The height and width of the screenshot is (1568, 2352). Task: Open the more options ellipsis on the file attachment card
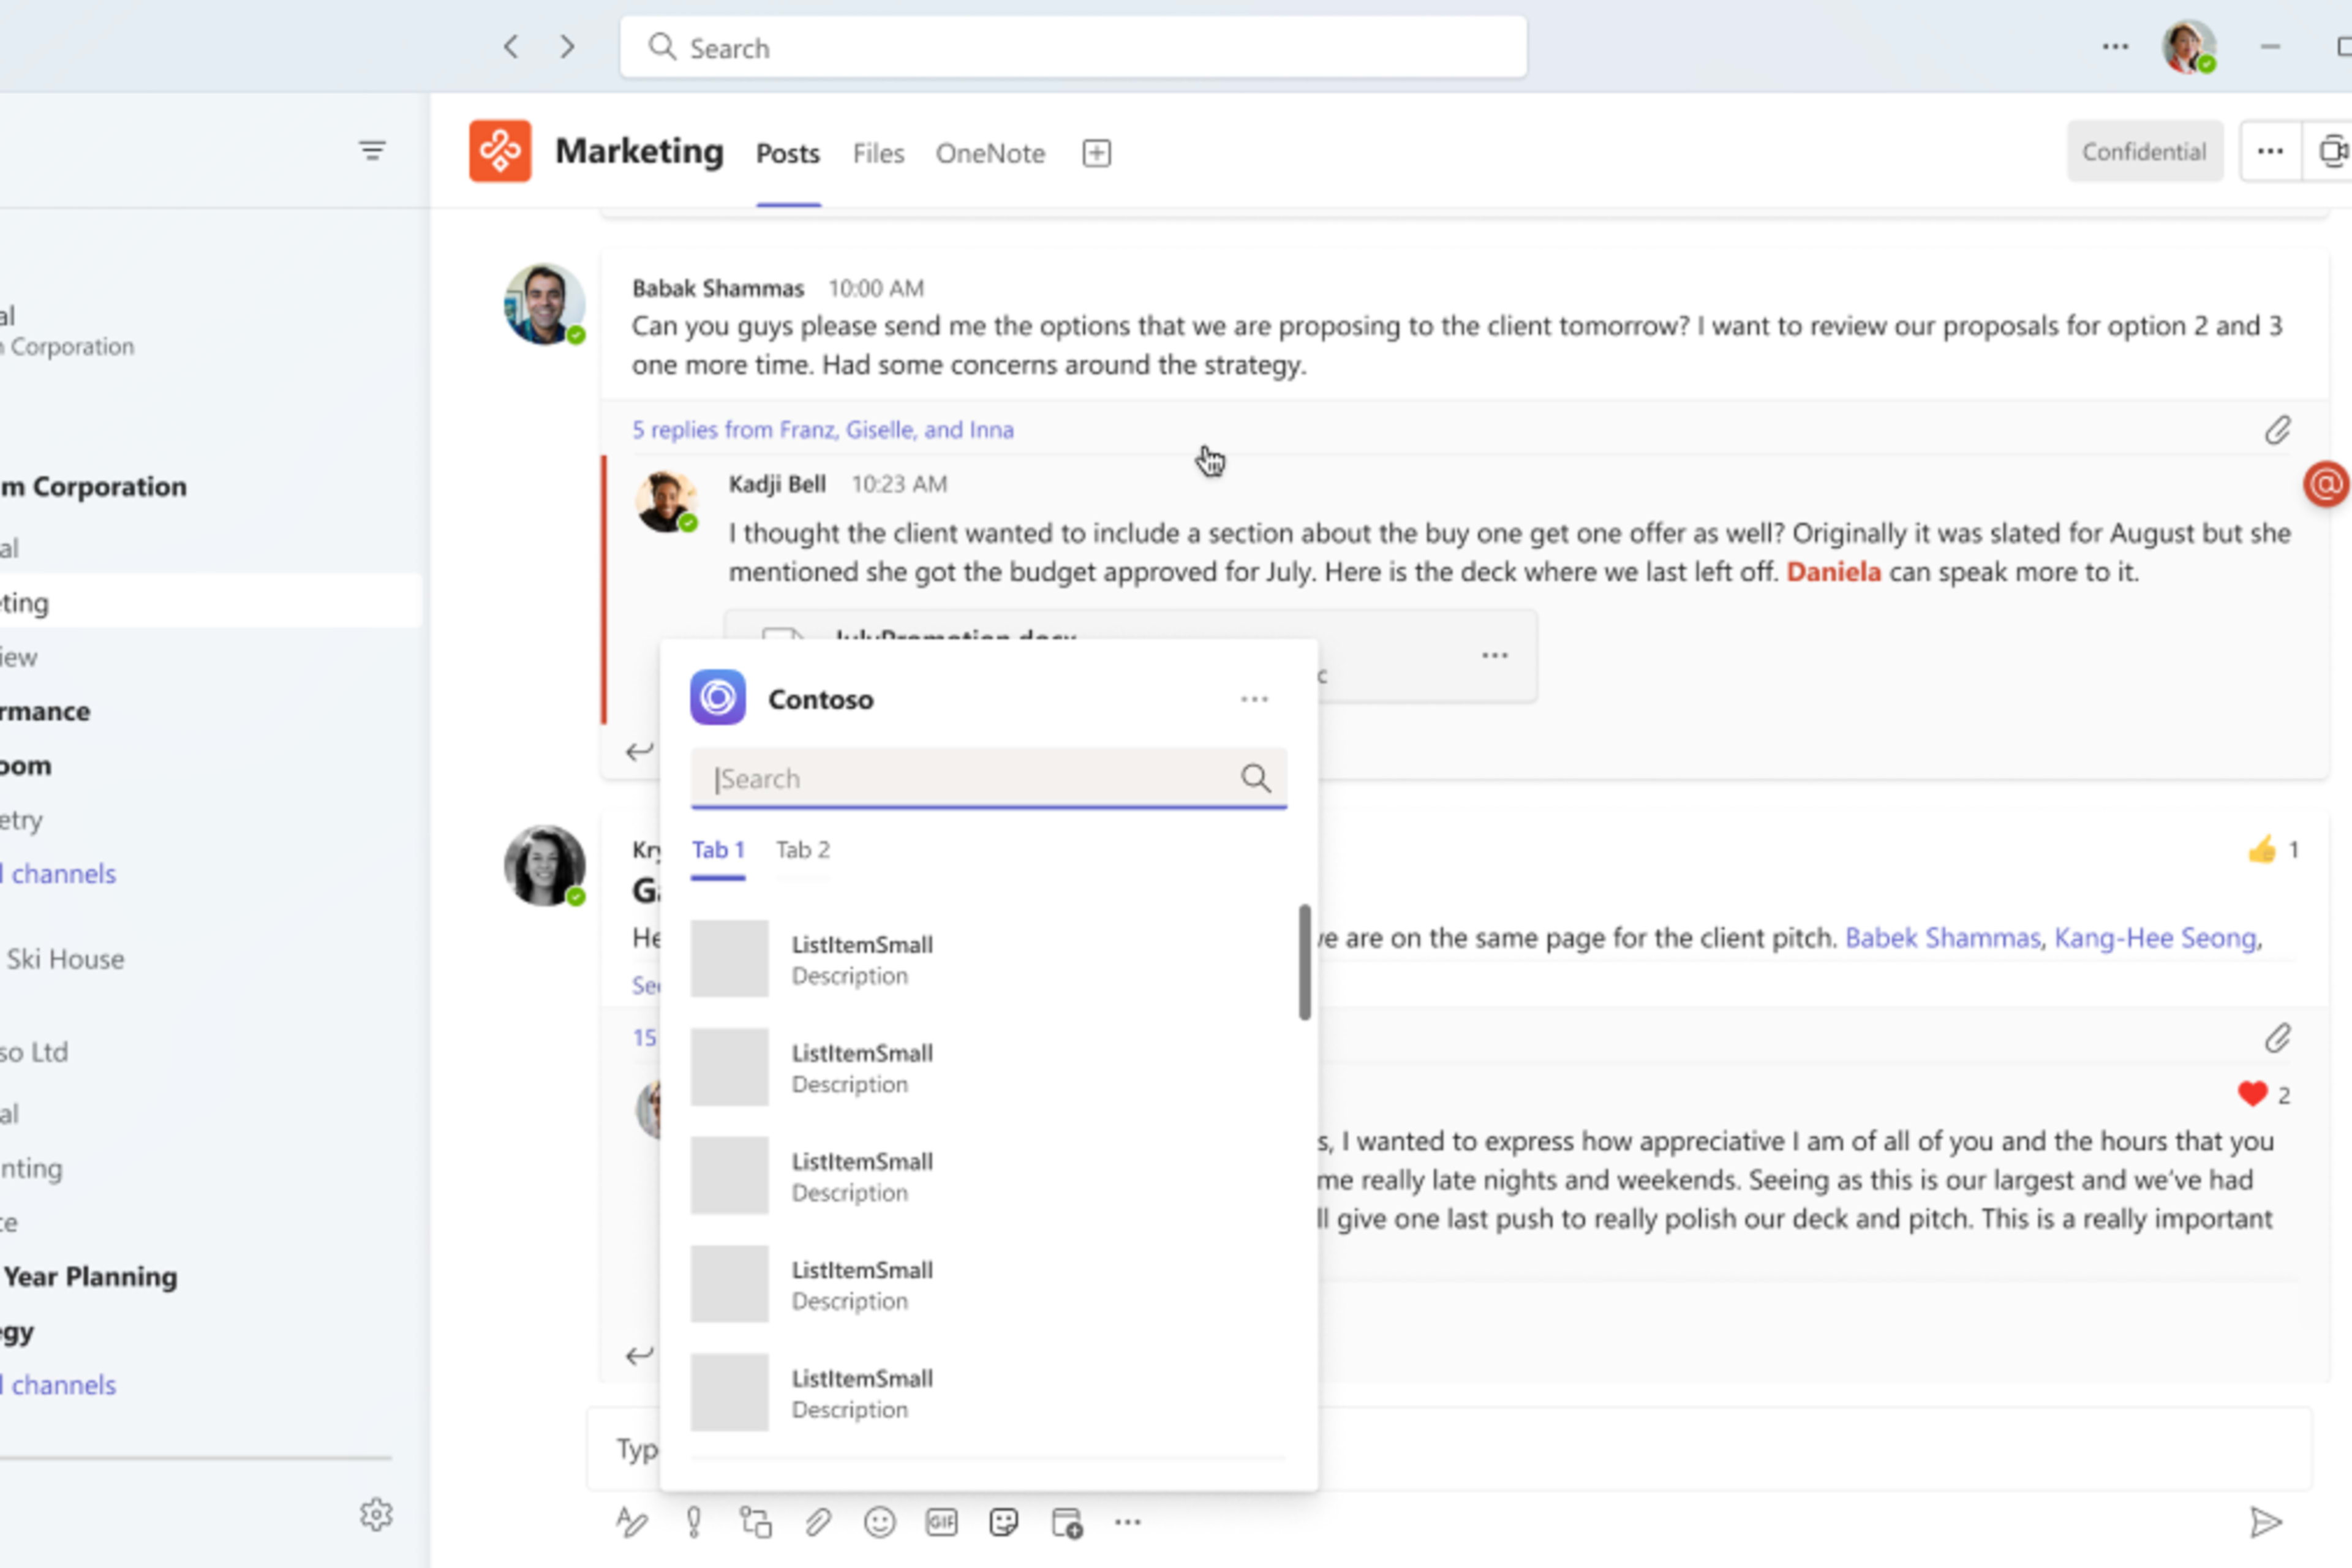point(1495,655)
